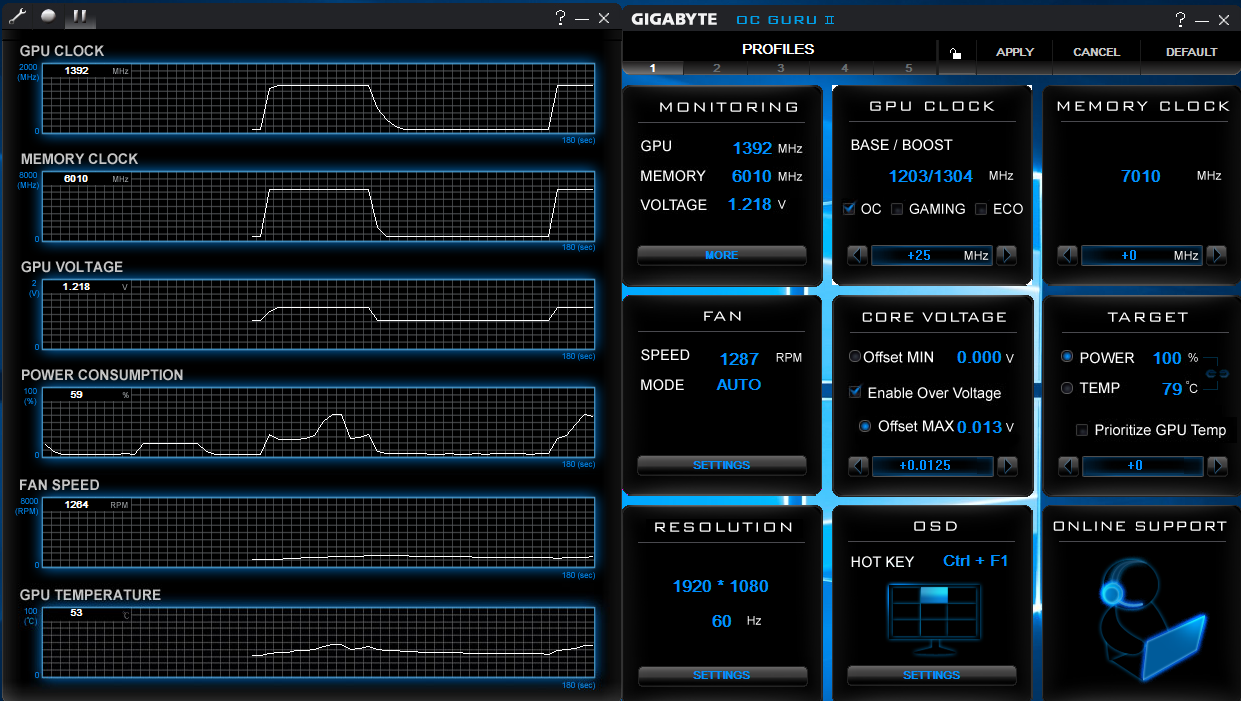Click the GPU clock +25 MHz offset field
The width and height of the screenshot is (1241, 701).
tap(932, 255)
